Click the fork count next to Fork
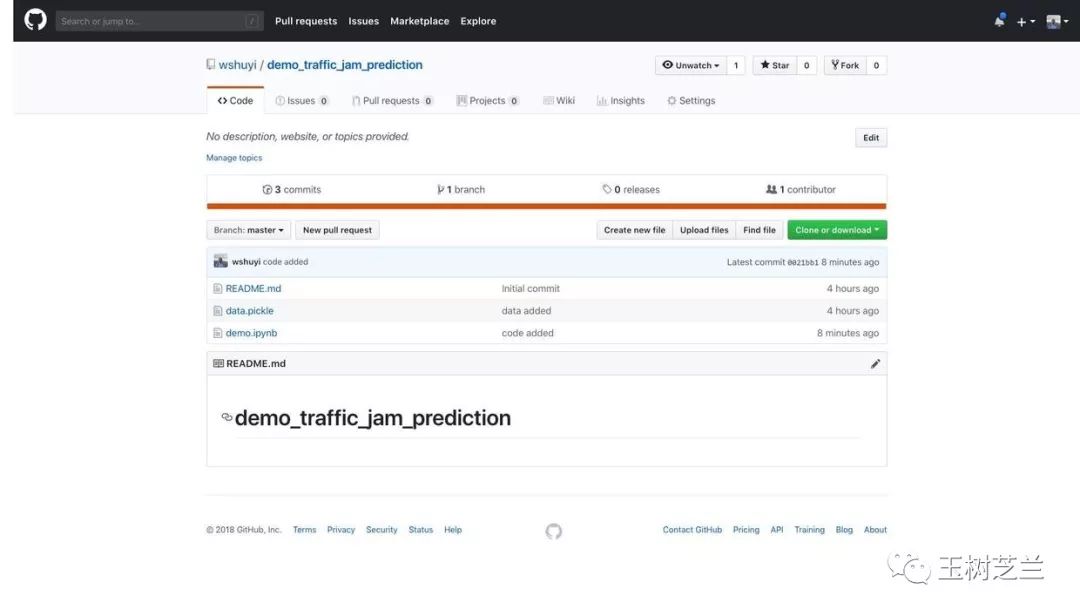The height and width of the screenshot is (616, 1080). pos(876,65)
